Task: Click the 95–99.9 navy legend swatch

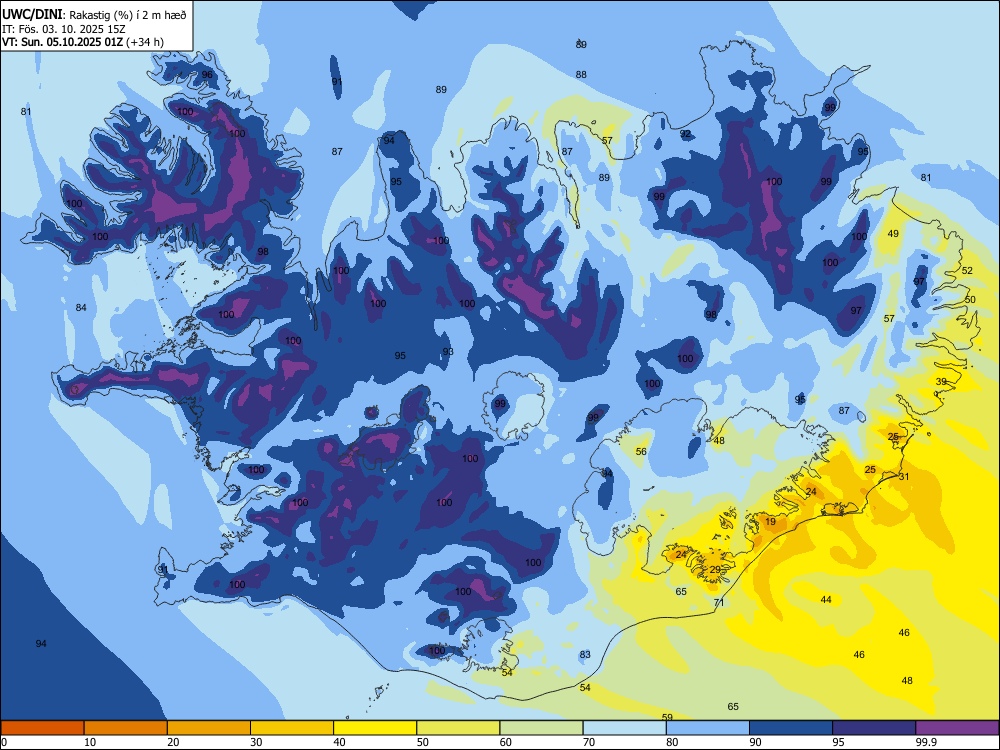Action: click(x=874, y=728)
